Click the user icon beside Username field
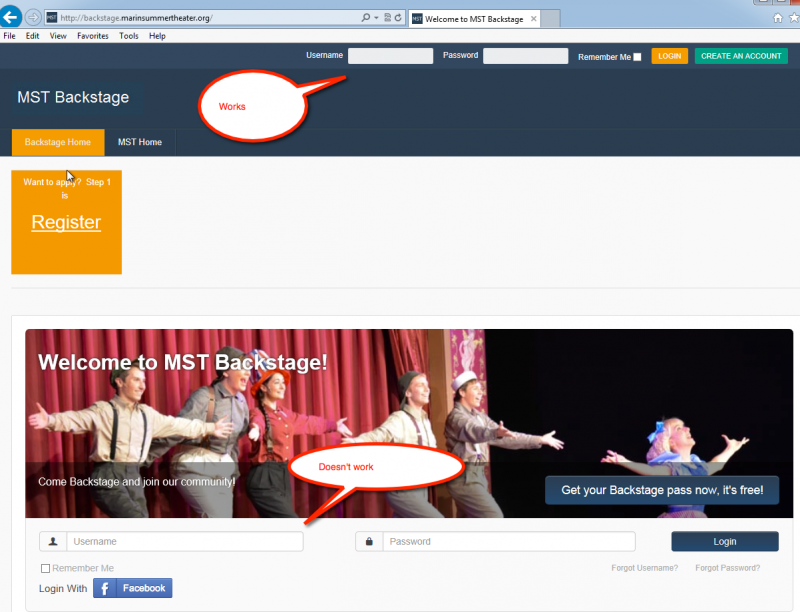Image resolution: width=800 pixels, height=612 pixels. [53, 541]
